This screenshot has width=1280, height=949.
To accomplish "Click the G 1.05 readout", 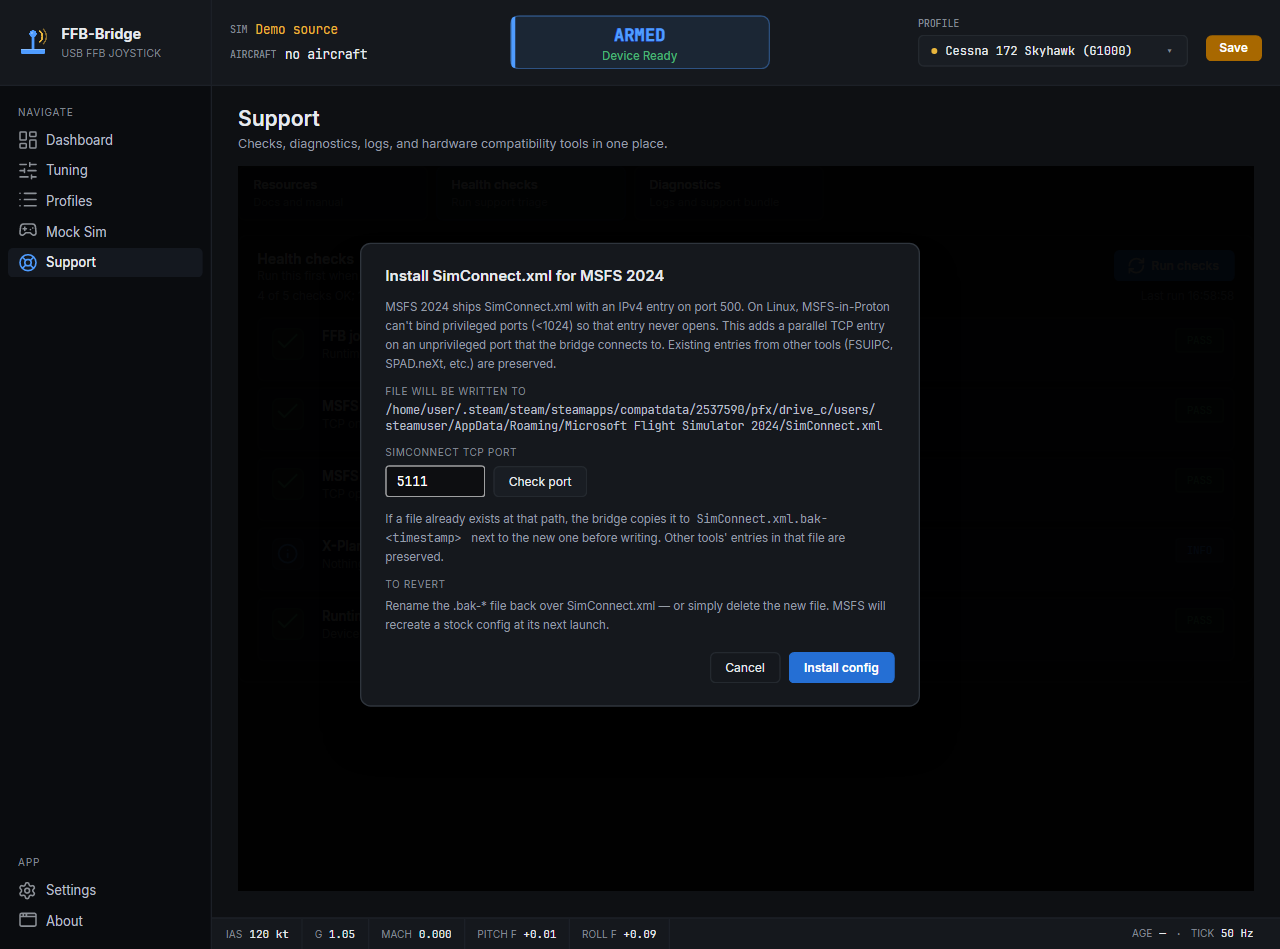I will click(335, 934).
